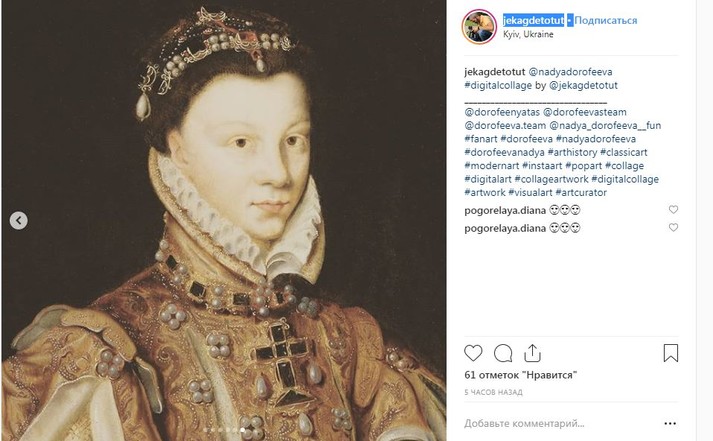Like first pogorelaya.diana comment
The width and height of the screenshot is (713, 441).
tap(673, 210)
